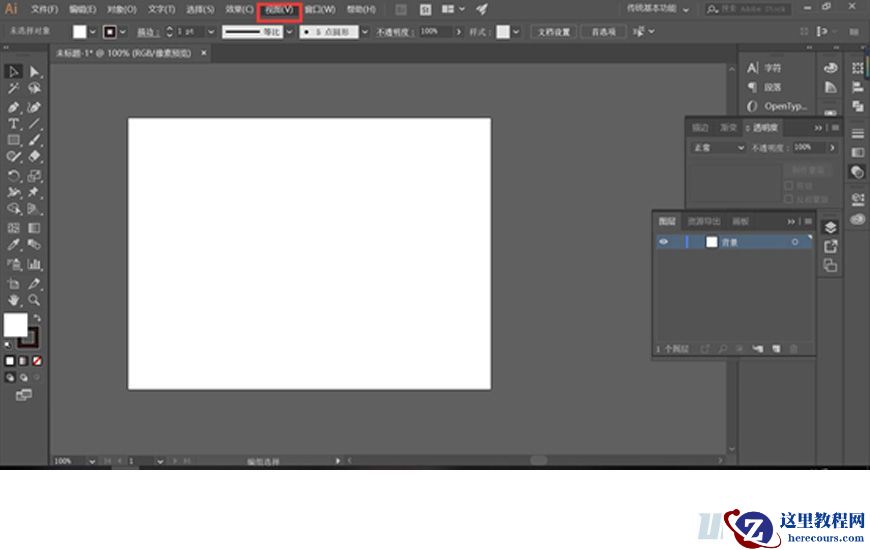Viewport: 870px width, 550px height.
Task: Hide the 背景 layer with eye icon
Action: click(x=663, y=242)
